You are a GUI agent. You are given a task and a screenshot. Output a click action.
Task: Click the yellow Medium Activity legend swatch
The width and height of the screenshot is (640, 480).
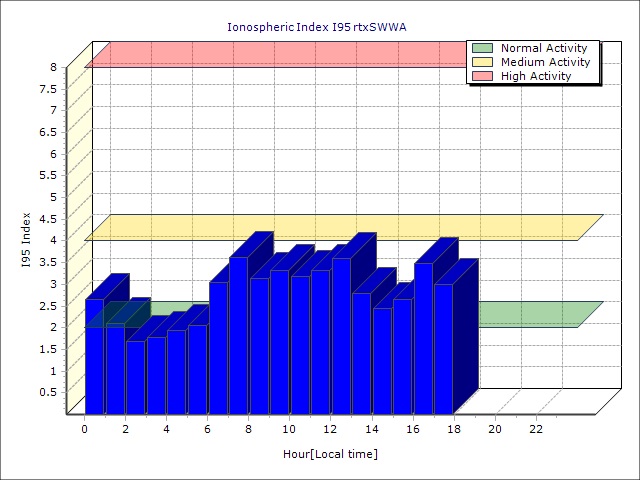[482, 62]
